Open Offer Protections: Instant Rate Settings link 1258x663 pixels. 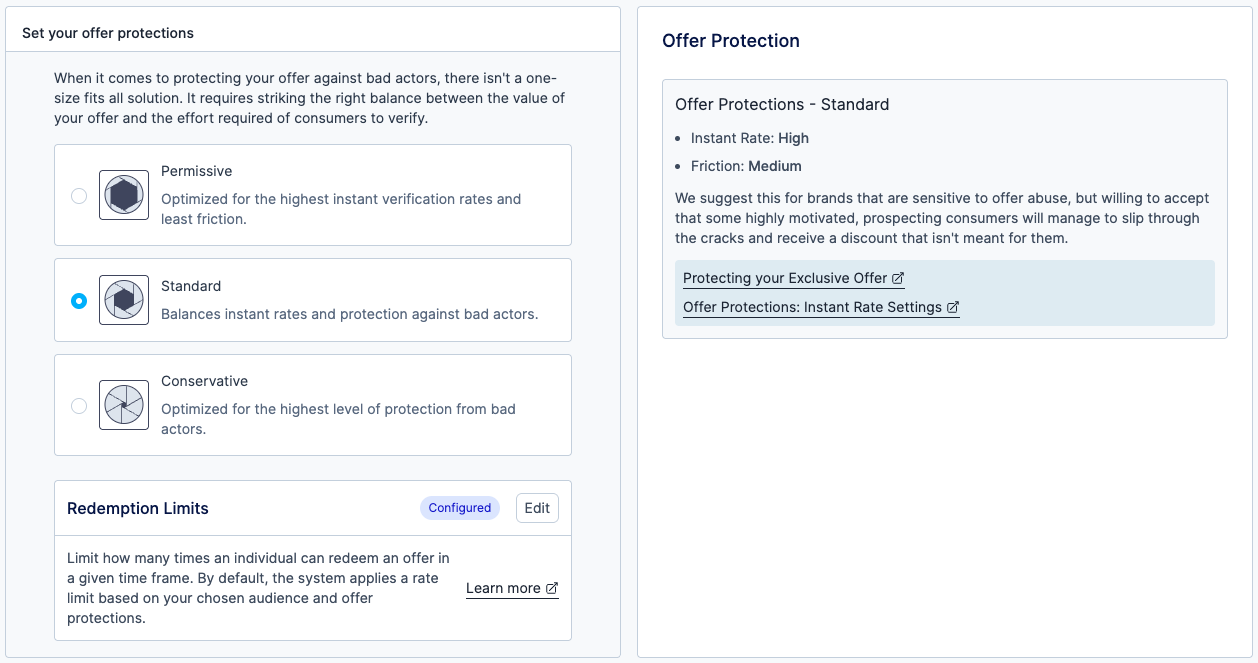pyautogui.click(x=812, y=307)
